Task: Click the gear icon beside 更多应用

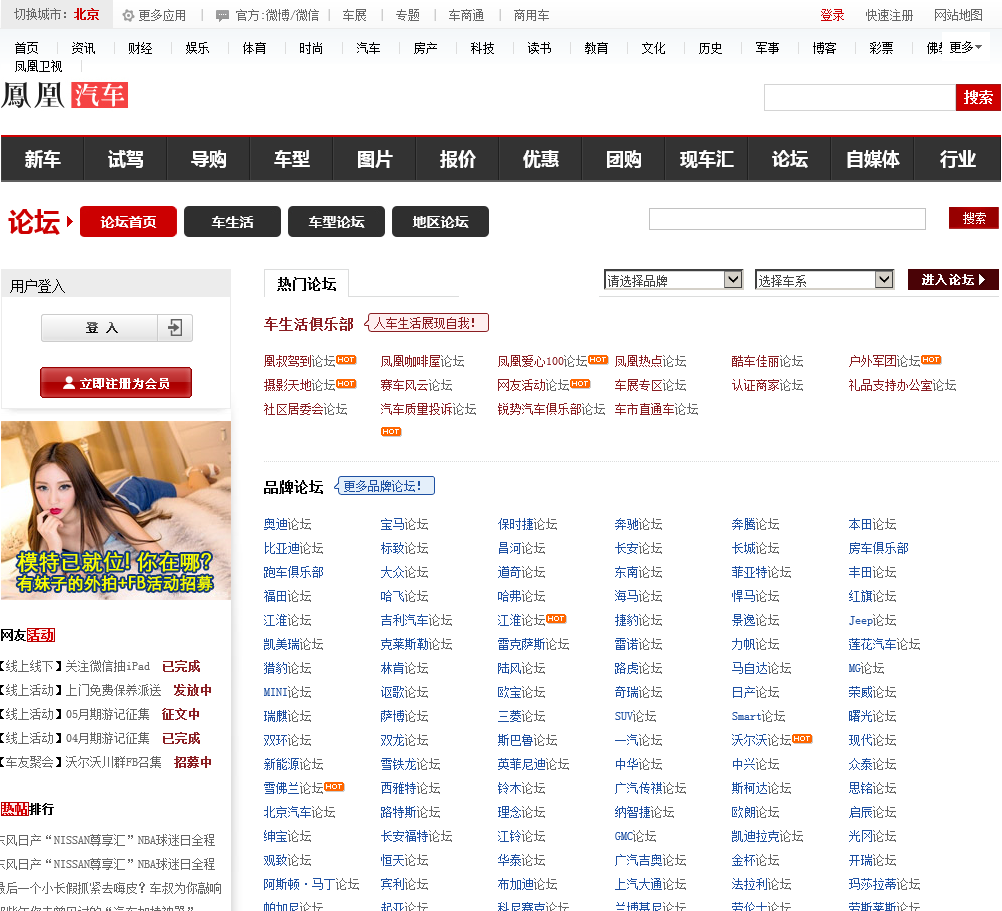Action: 128,16
